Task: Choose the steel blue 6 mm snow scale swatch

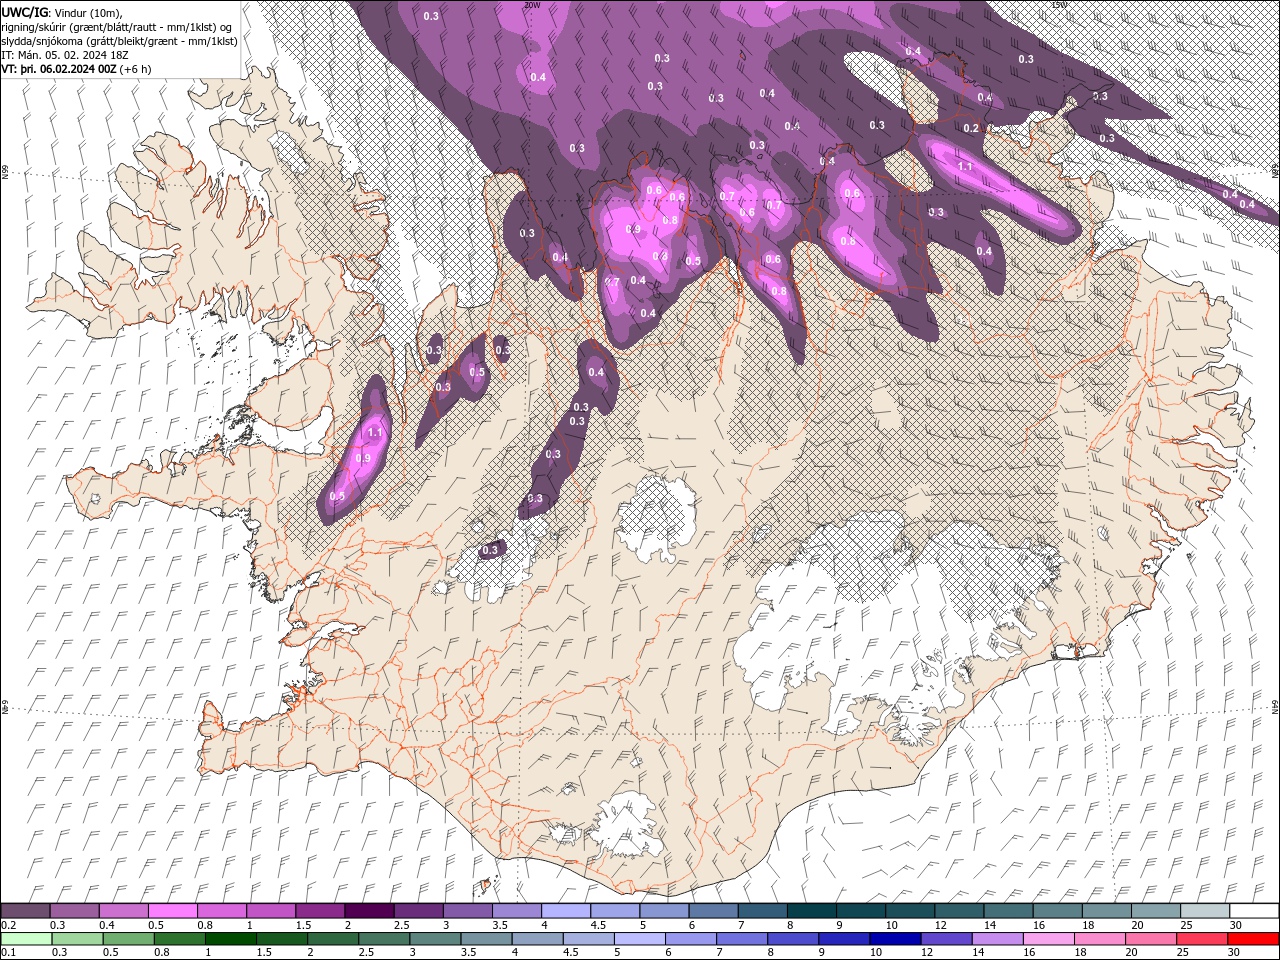Action: [x=712, y=911]
